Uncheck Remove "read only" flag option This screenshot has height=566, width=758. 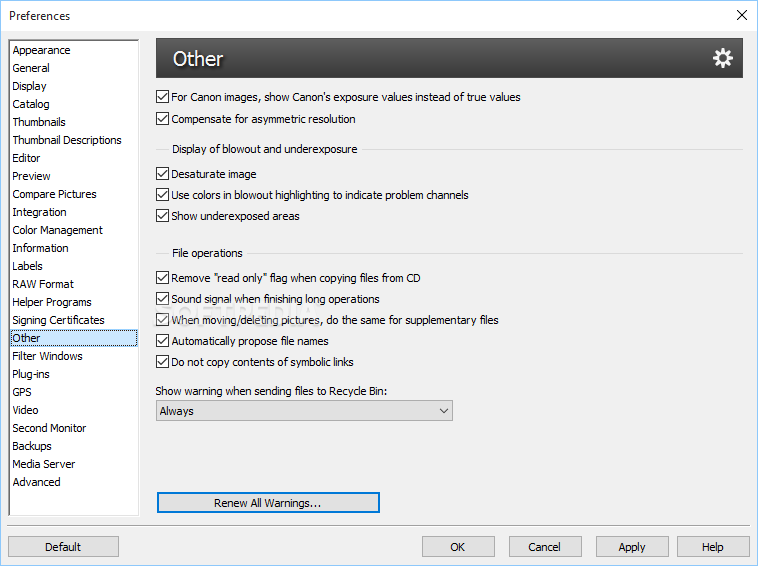pyautogui.click(x=162, y=277)
